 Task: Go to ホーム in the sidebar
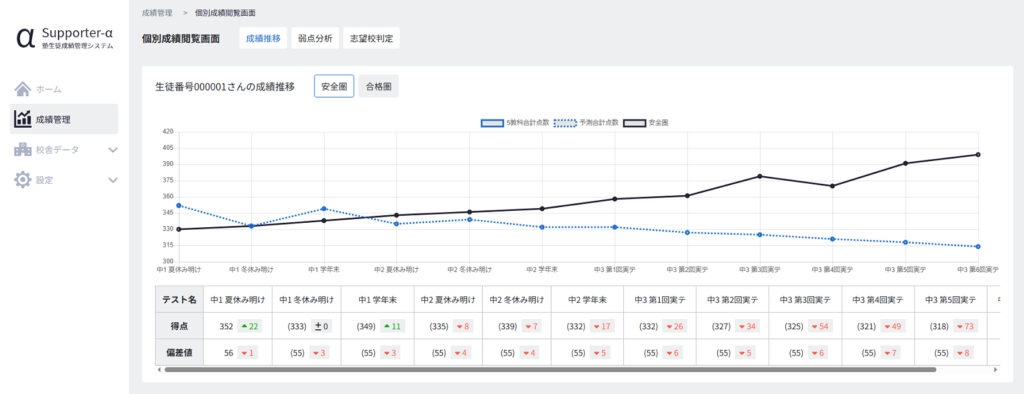click(x=49, y=89)
